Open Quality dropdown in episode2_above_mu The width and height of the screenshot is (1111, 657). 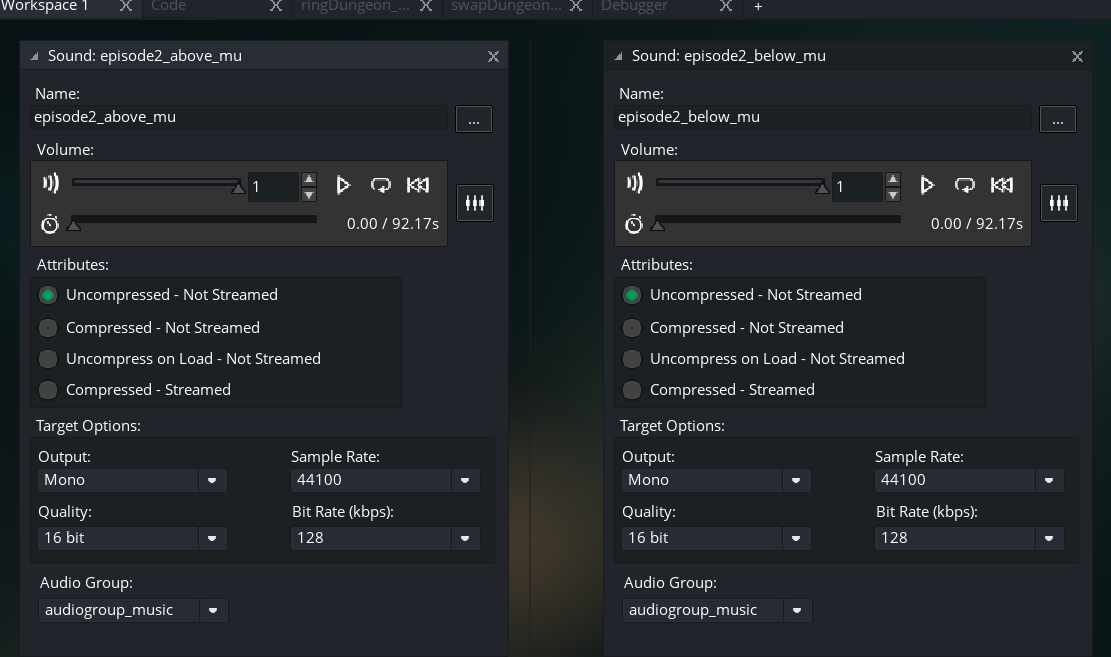[212, 539]
